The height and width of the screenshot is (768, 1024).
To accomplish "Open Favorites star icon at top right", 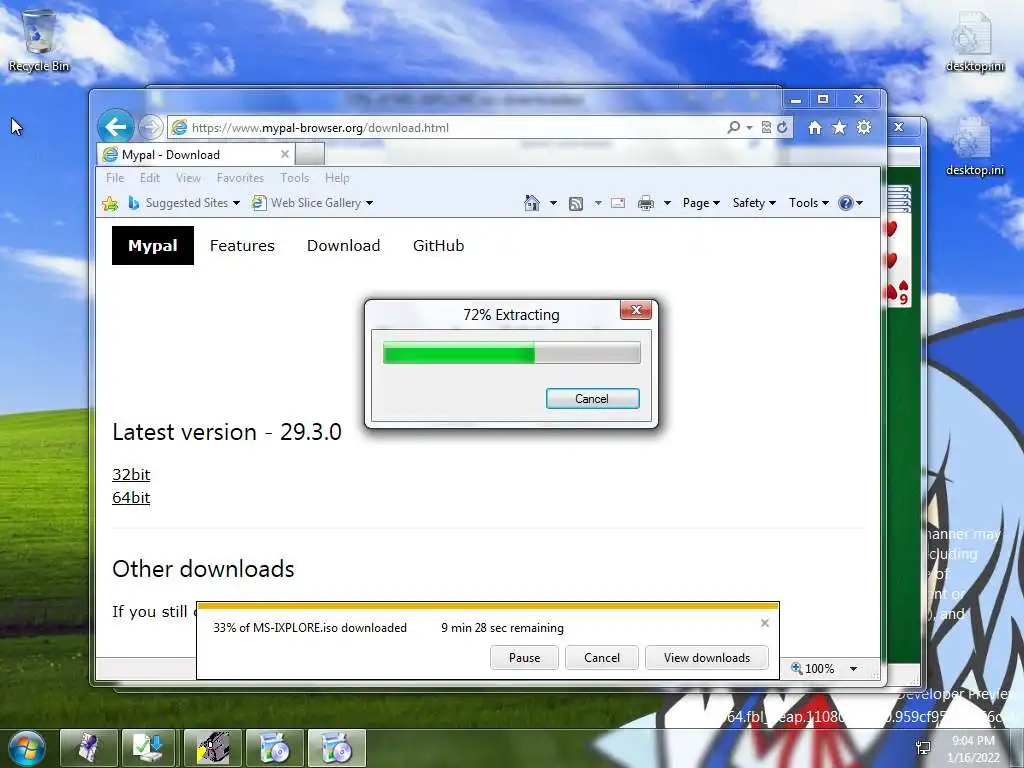I will 839,127.
